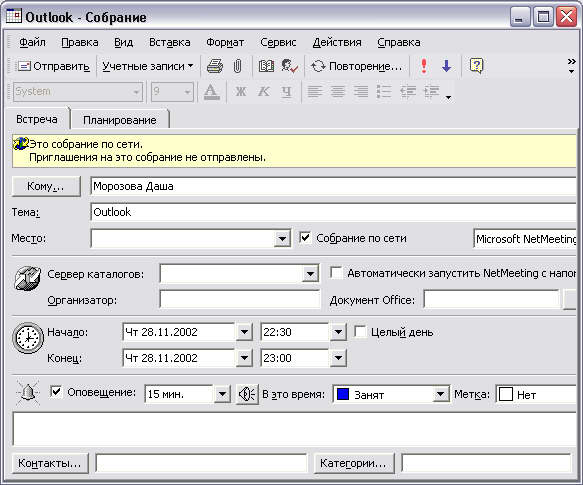
Task: Click the printer icon in toolbar
Action: point(215,66)
